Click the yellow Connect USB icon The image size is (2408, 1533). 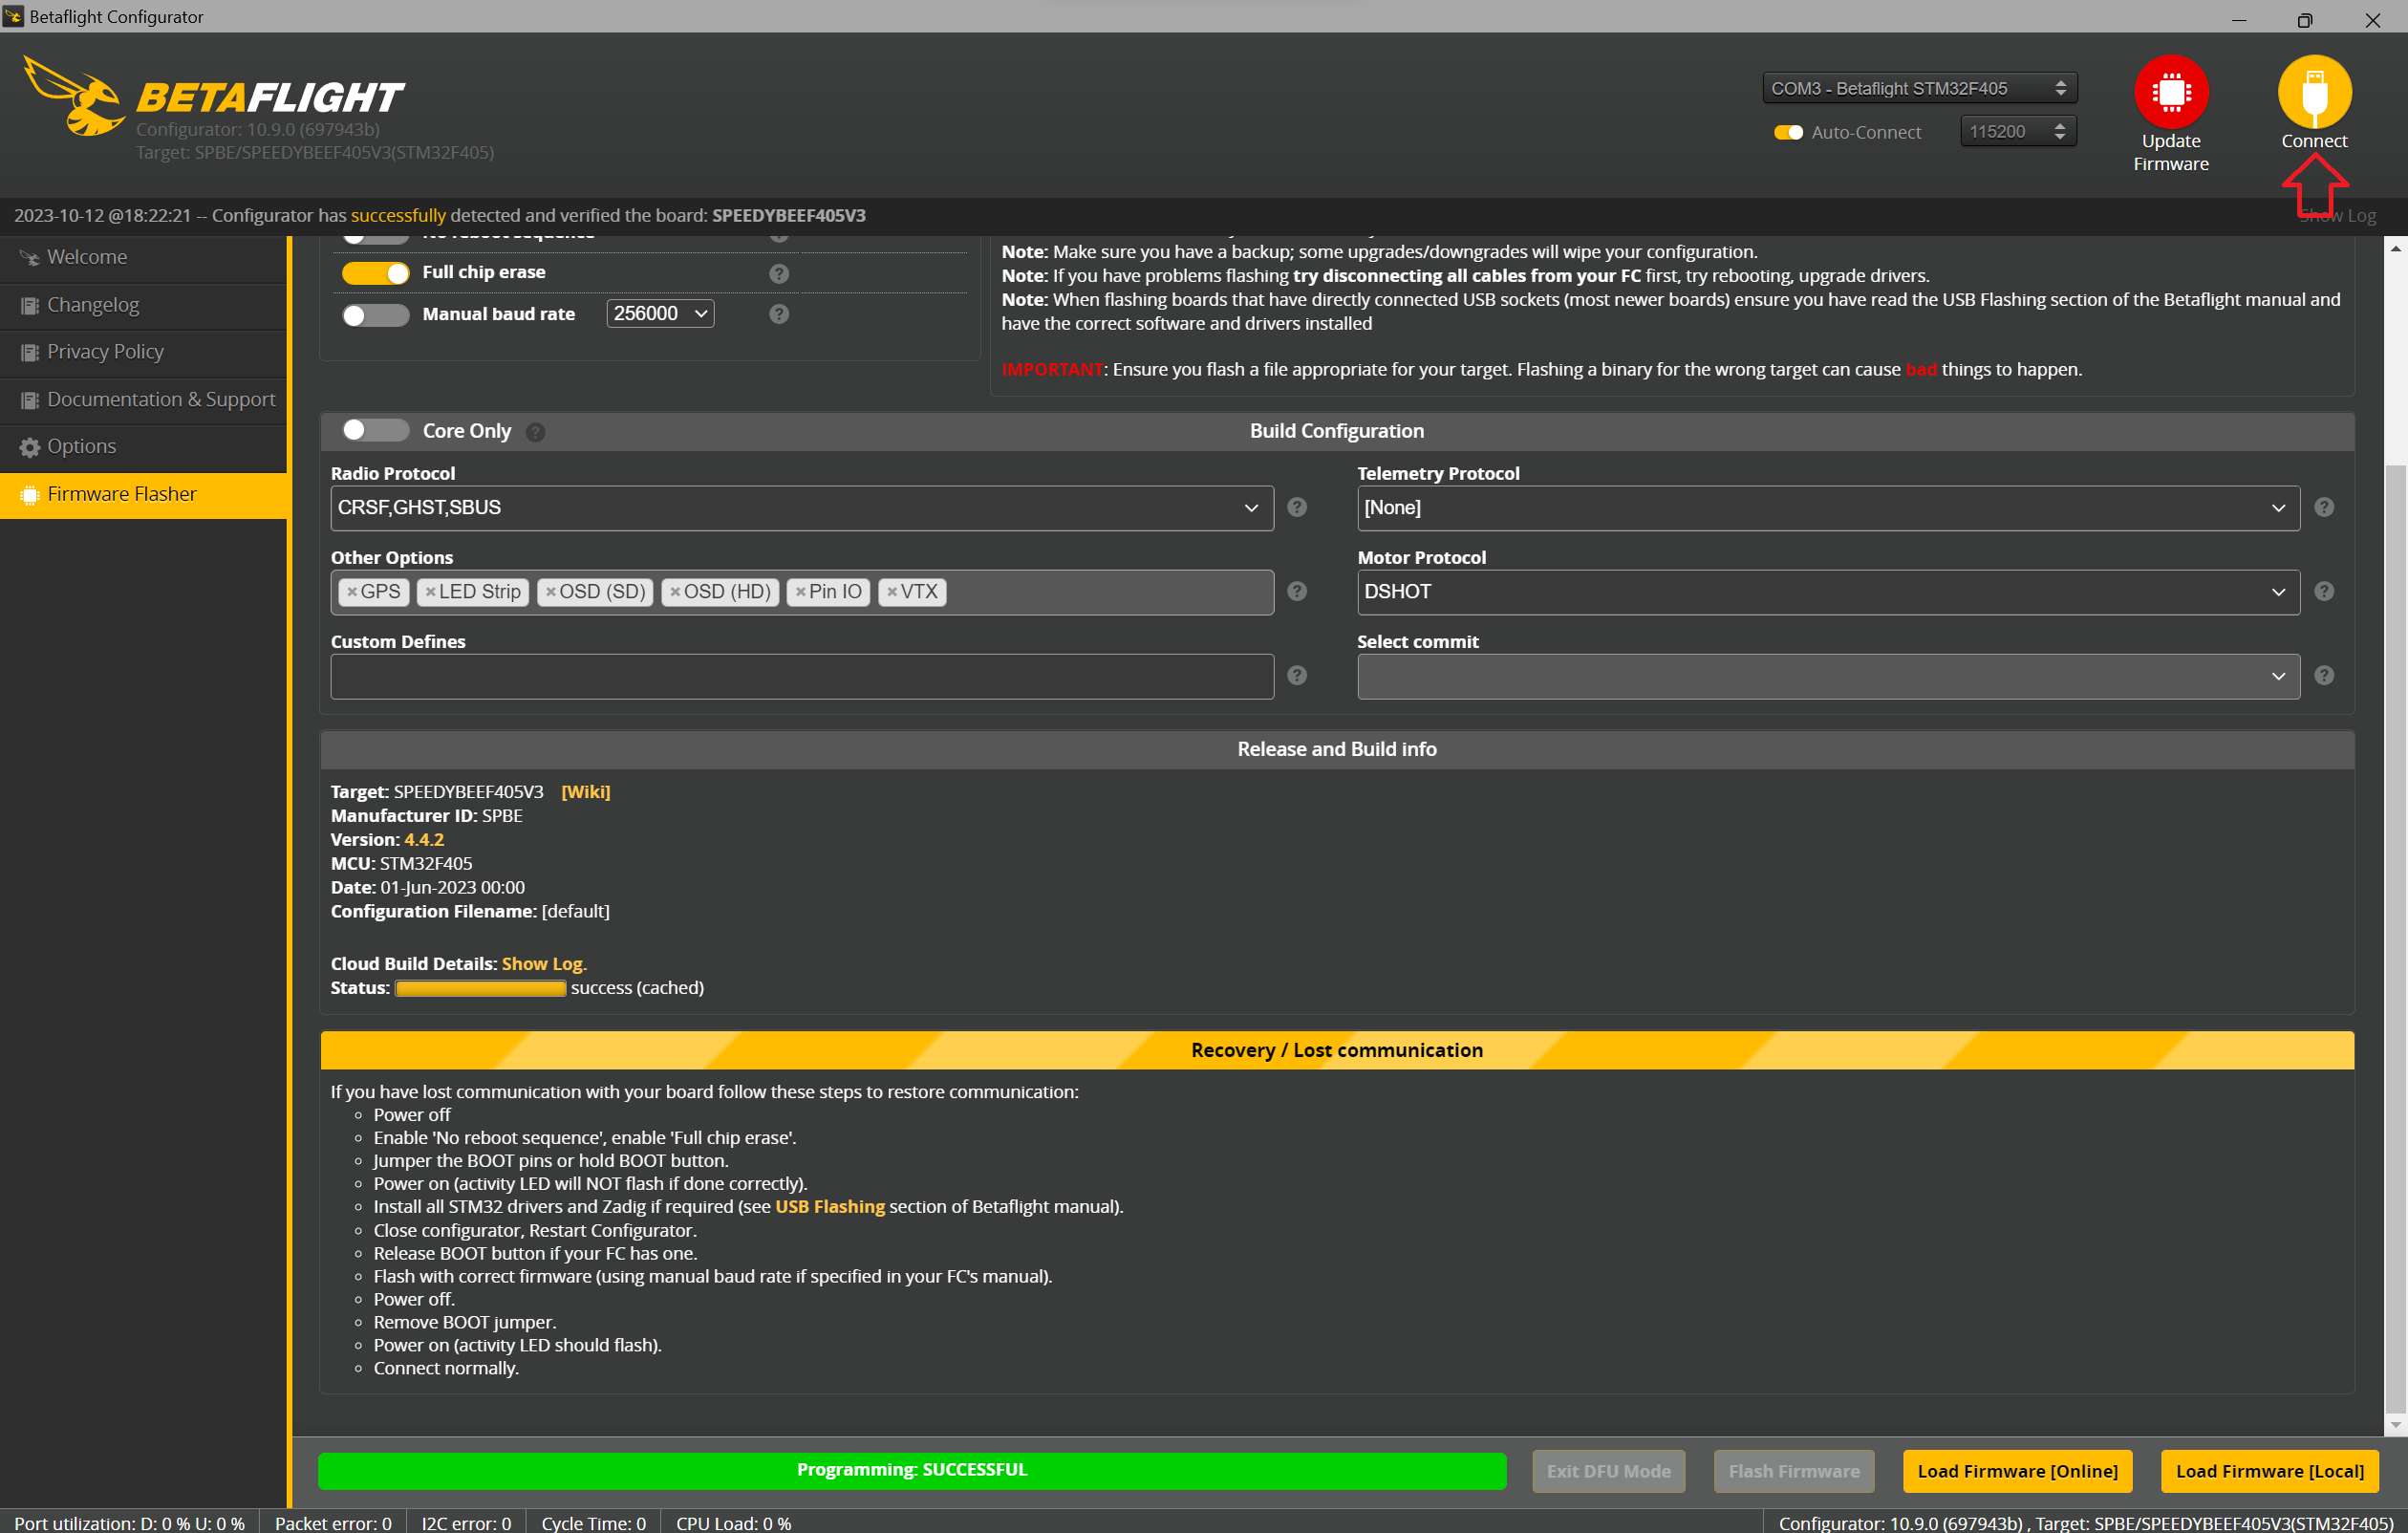[x=2313, y=91]
